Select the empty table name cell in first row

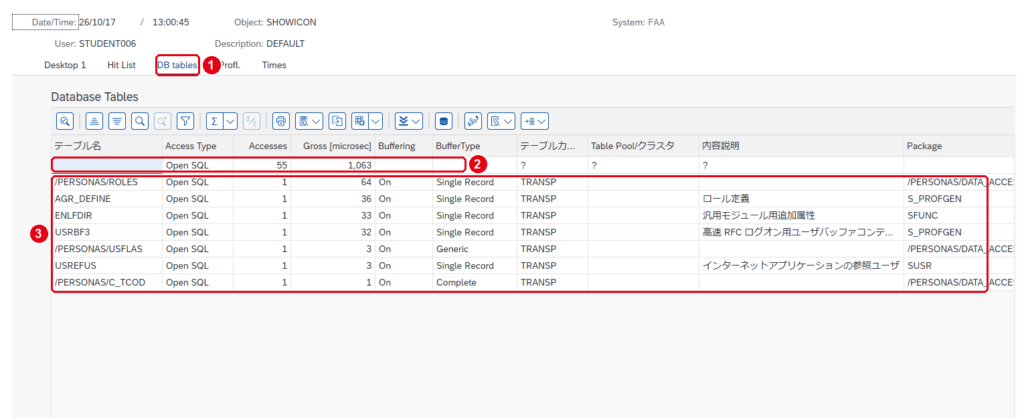[107, 165]
